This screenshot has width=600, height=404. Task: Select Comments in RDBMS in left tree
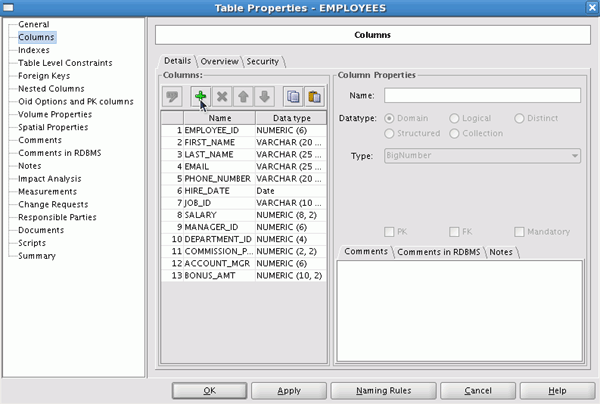pyautogui.click(x=60, y=153)
